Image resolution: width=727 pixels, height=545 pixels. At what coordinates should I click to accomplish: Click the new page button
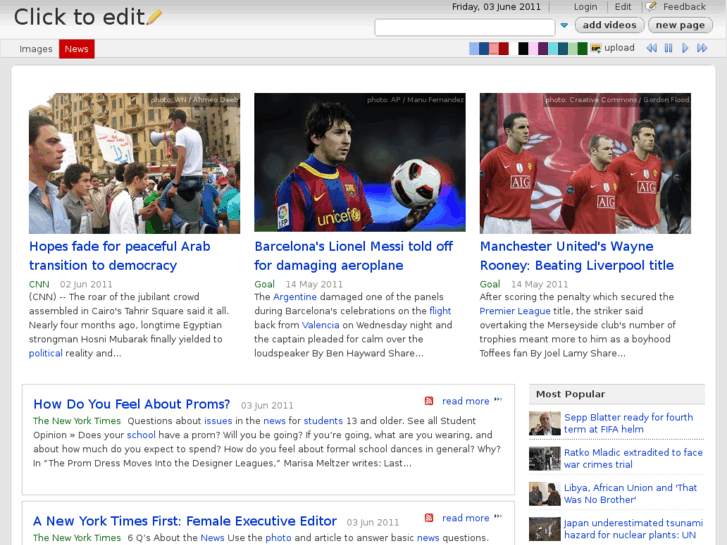click(x=680, y=25)
